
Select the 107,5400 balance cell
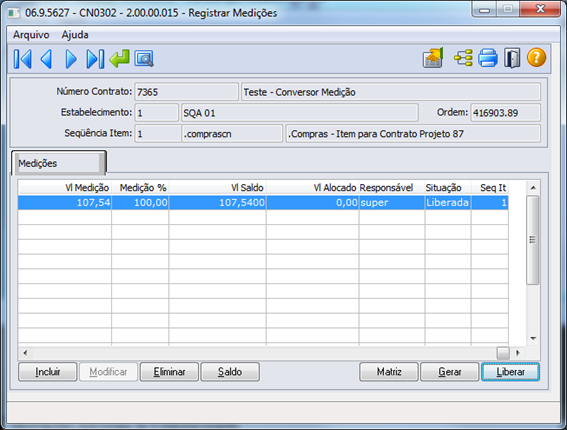click(x=217, y=203)
